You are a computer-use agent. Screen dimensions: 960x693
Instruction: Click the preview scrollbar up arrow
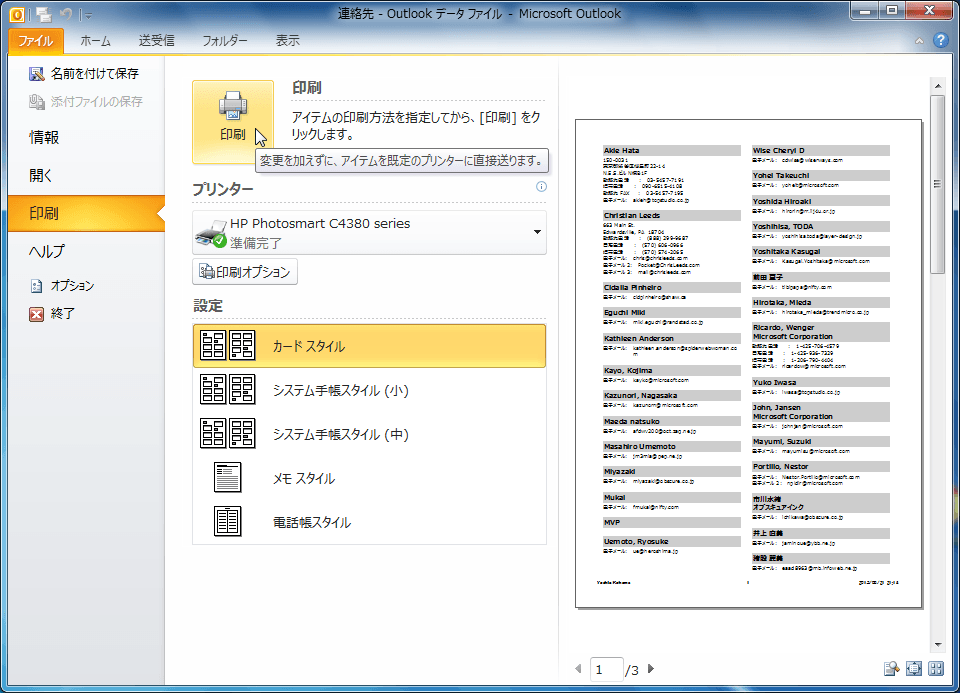coord(938,86)
